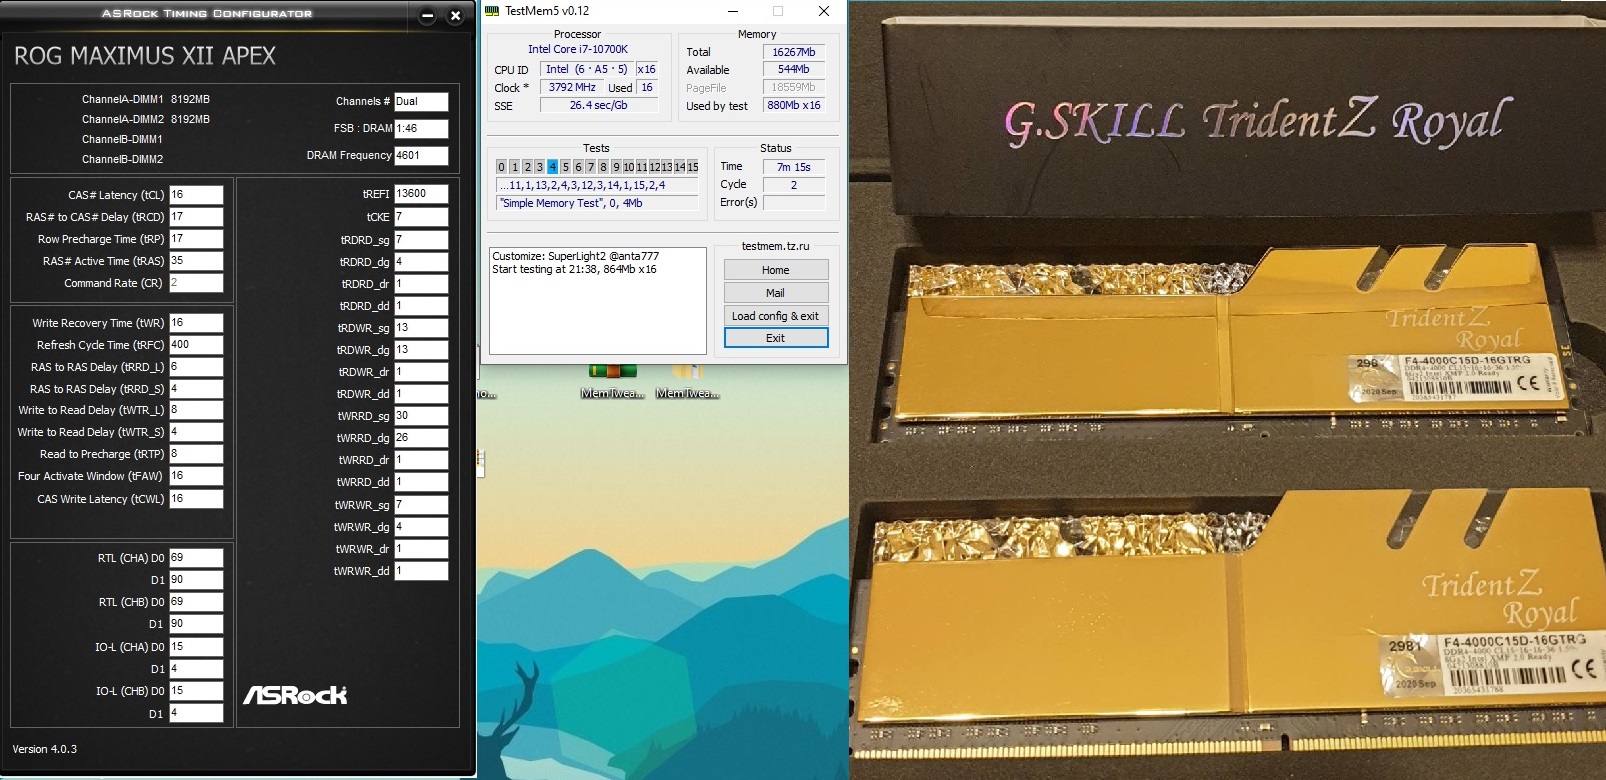Click the ROG MAXIMUS XII APEX heading
Screen dimensions: 1606x780
(145, 56)
